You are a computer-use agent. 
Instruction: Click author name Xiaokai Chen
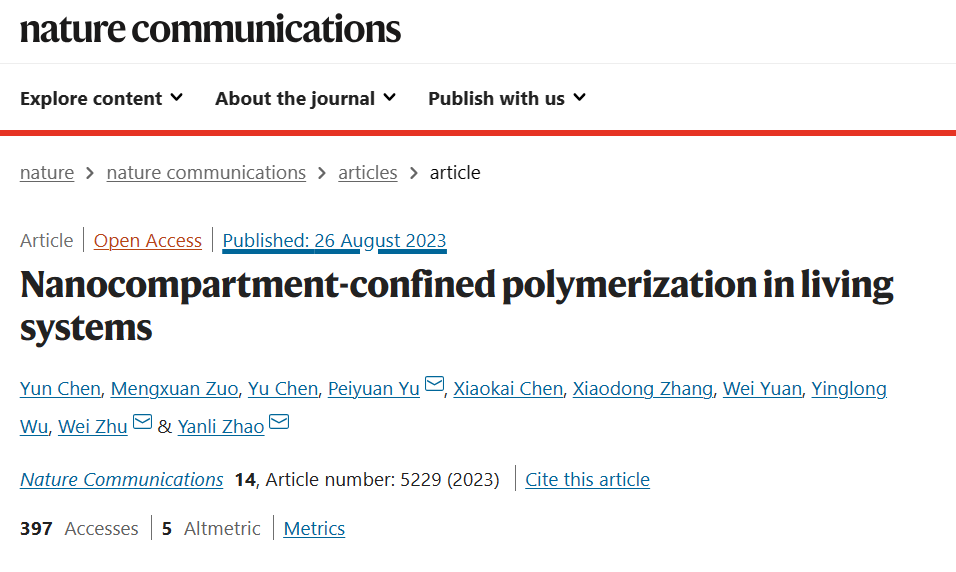pyautogui.click(x=508, y=388)
